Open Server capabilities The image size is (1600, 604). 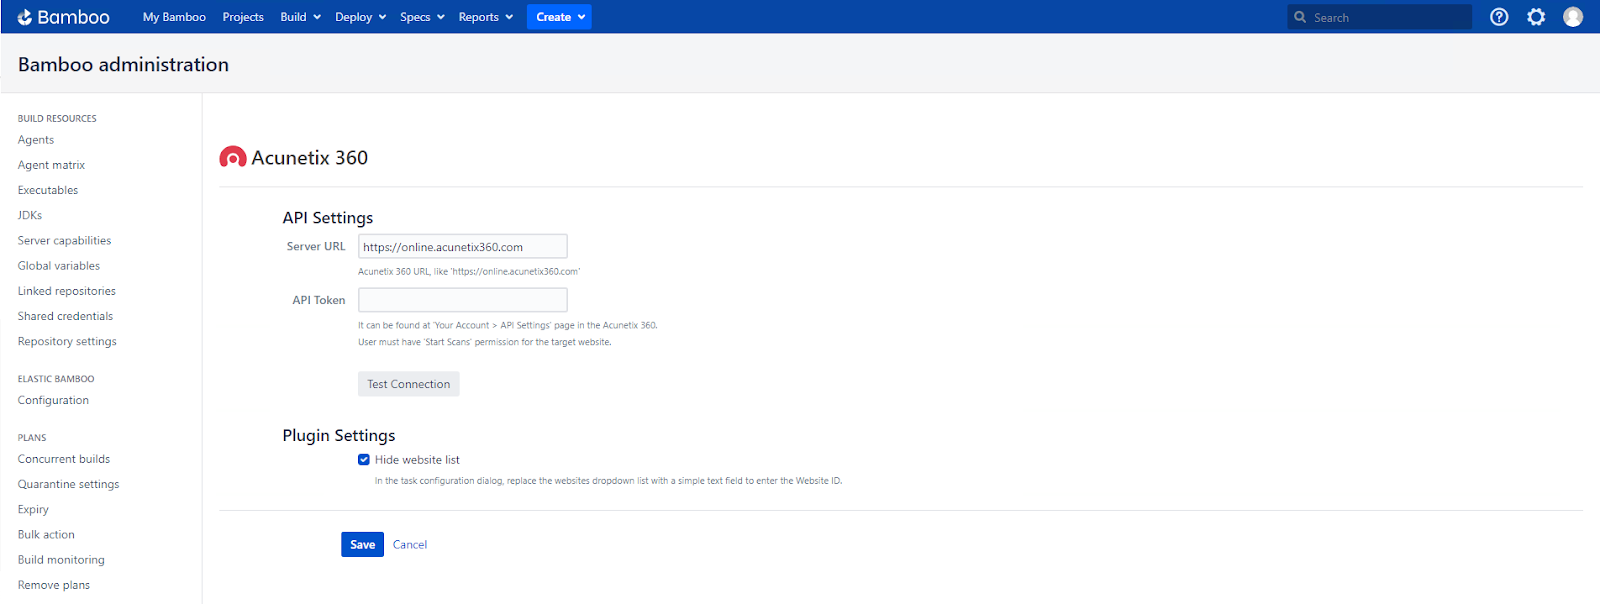tap(64, 241)
